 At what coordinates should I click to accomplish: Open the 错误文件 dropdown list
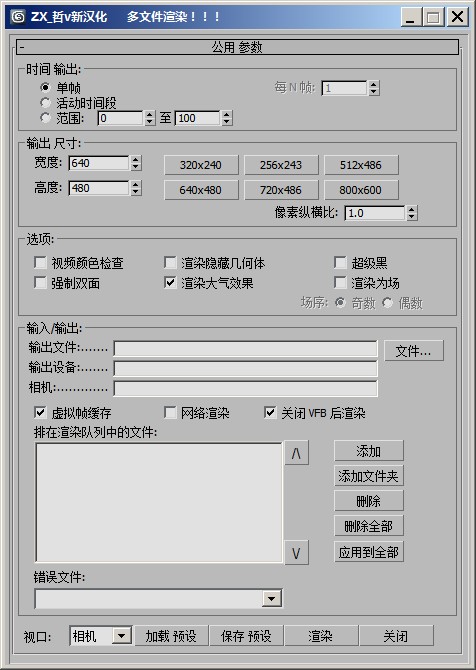tap(271, 599)
